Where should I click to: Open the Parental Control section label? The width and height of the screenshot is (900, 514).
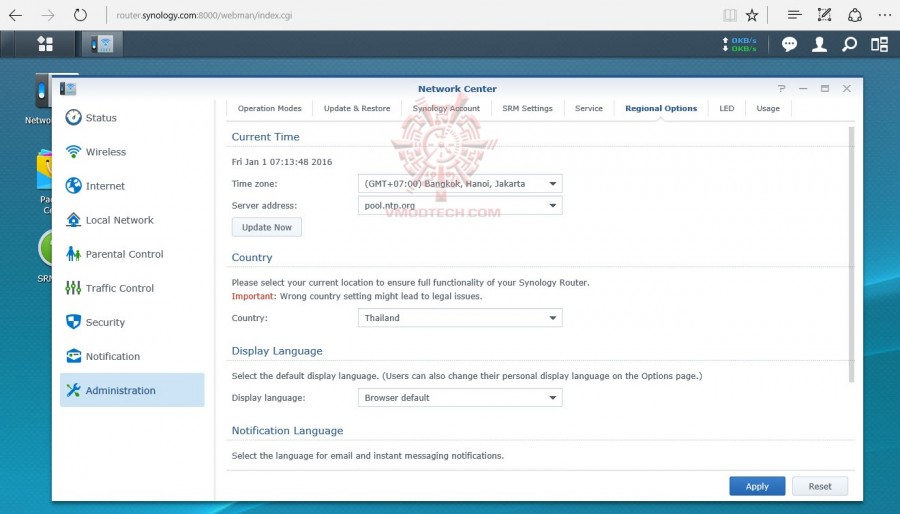(x=125, y=254)
